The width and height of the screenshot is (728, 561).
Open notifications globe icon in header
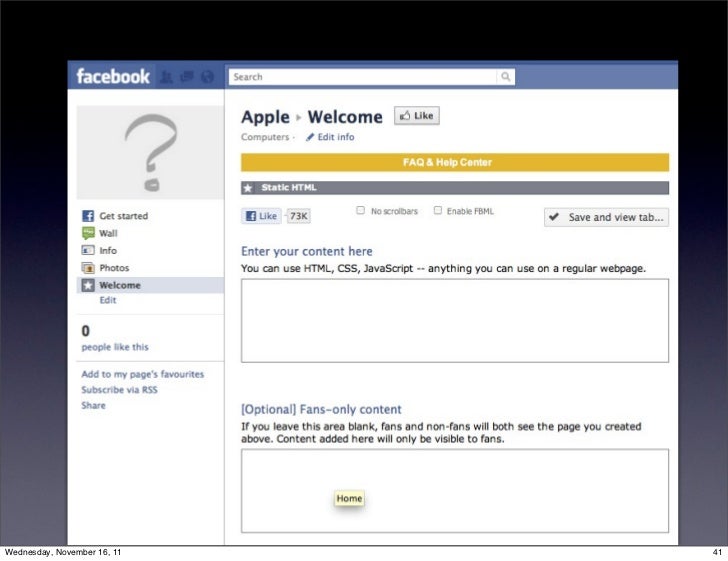(x=208, y=77)
